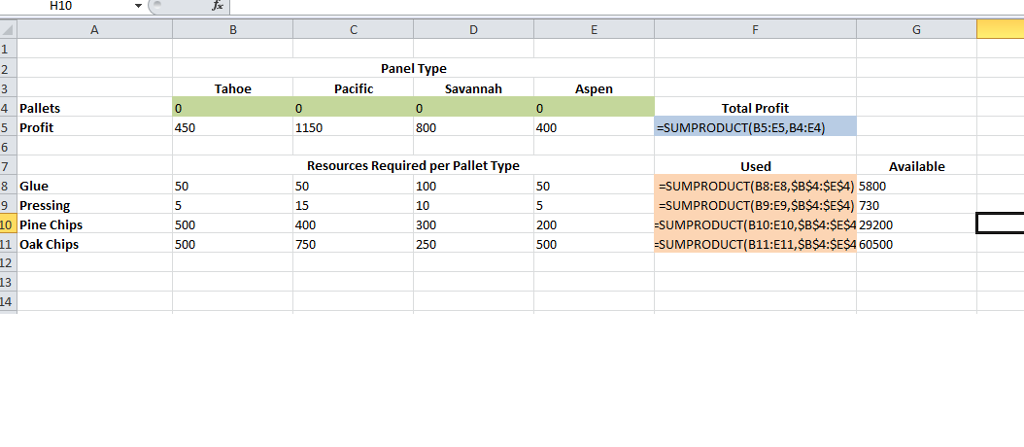
Task: Select the Aspen profit value 400
Action: (594, 127)
